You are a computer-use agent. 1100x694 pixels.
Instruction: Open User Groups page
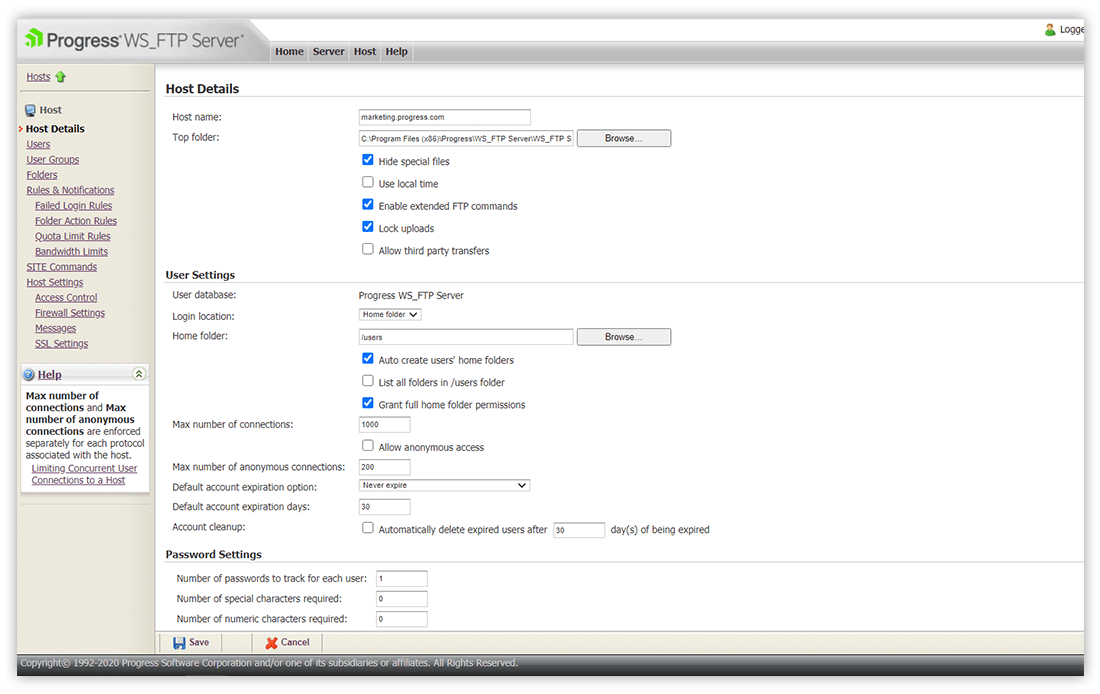[x=53, y=160]
